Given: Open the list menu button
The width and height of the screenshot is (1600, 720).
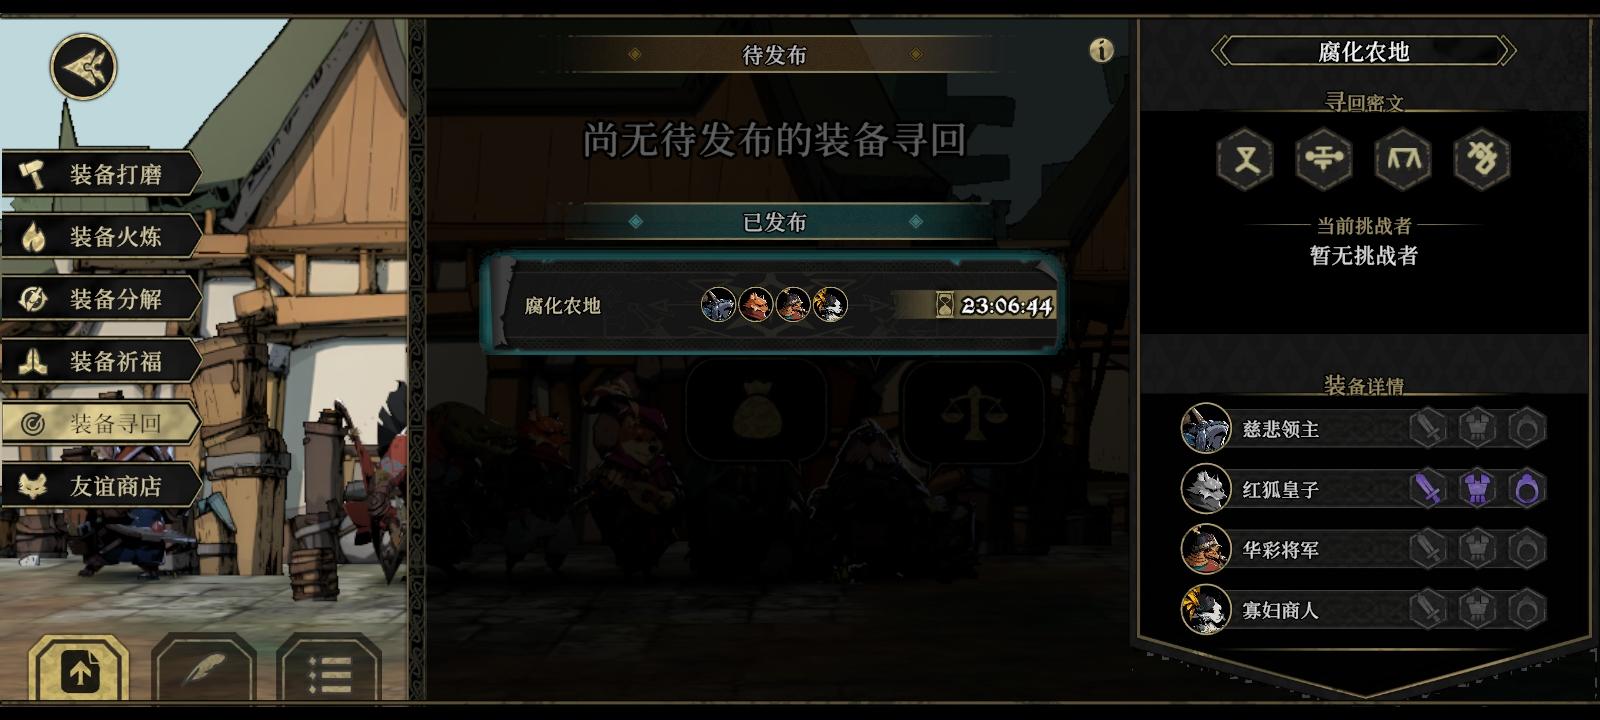Looking at the screenshot, I should click(x=329, y=668).
